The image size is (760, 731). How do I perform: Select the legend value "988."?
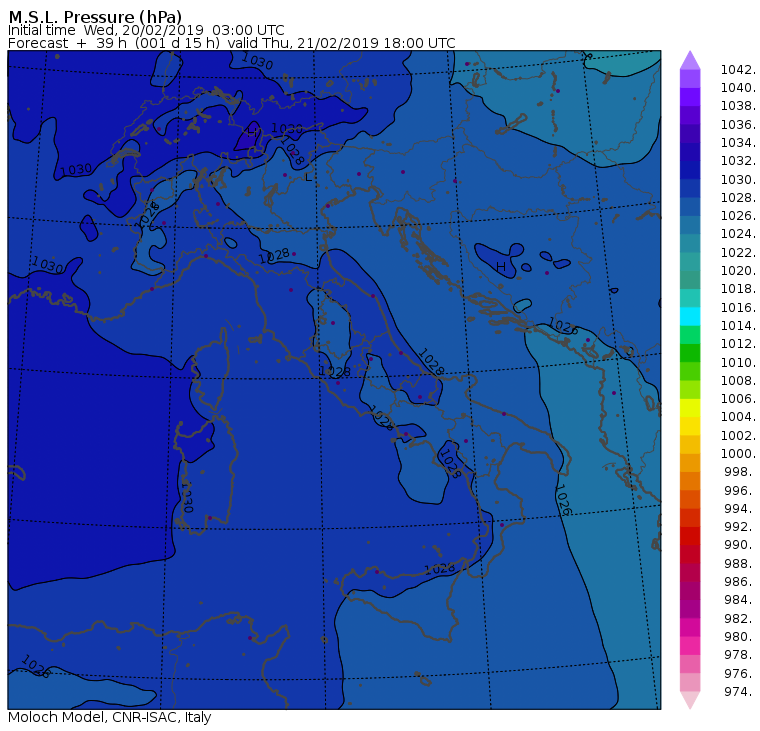tap(740, 563)
